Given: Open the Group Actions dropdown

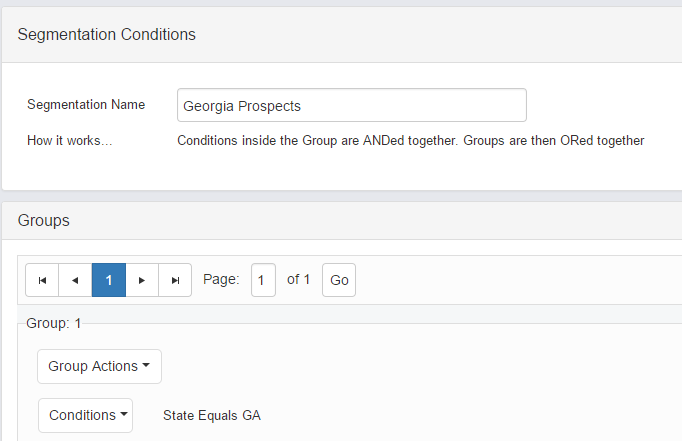Looking at the screenshot, I should click(99, 366).
